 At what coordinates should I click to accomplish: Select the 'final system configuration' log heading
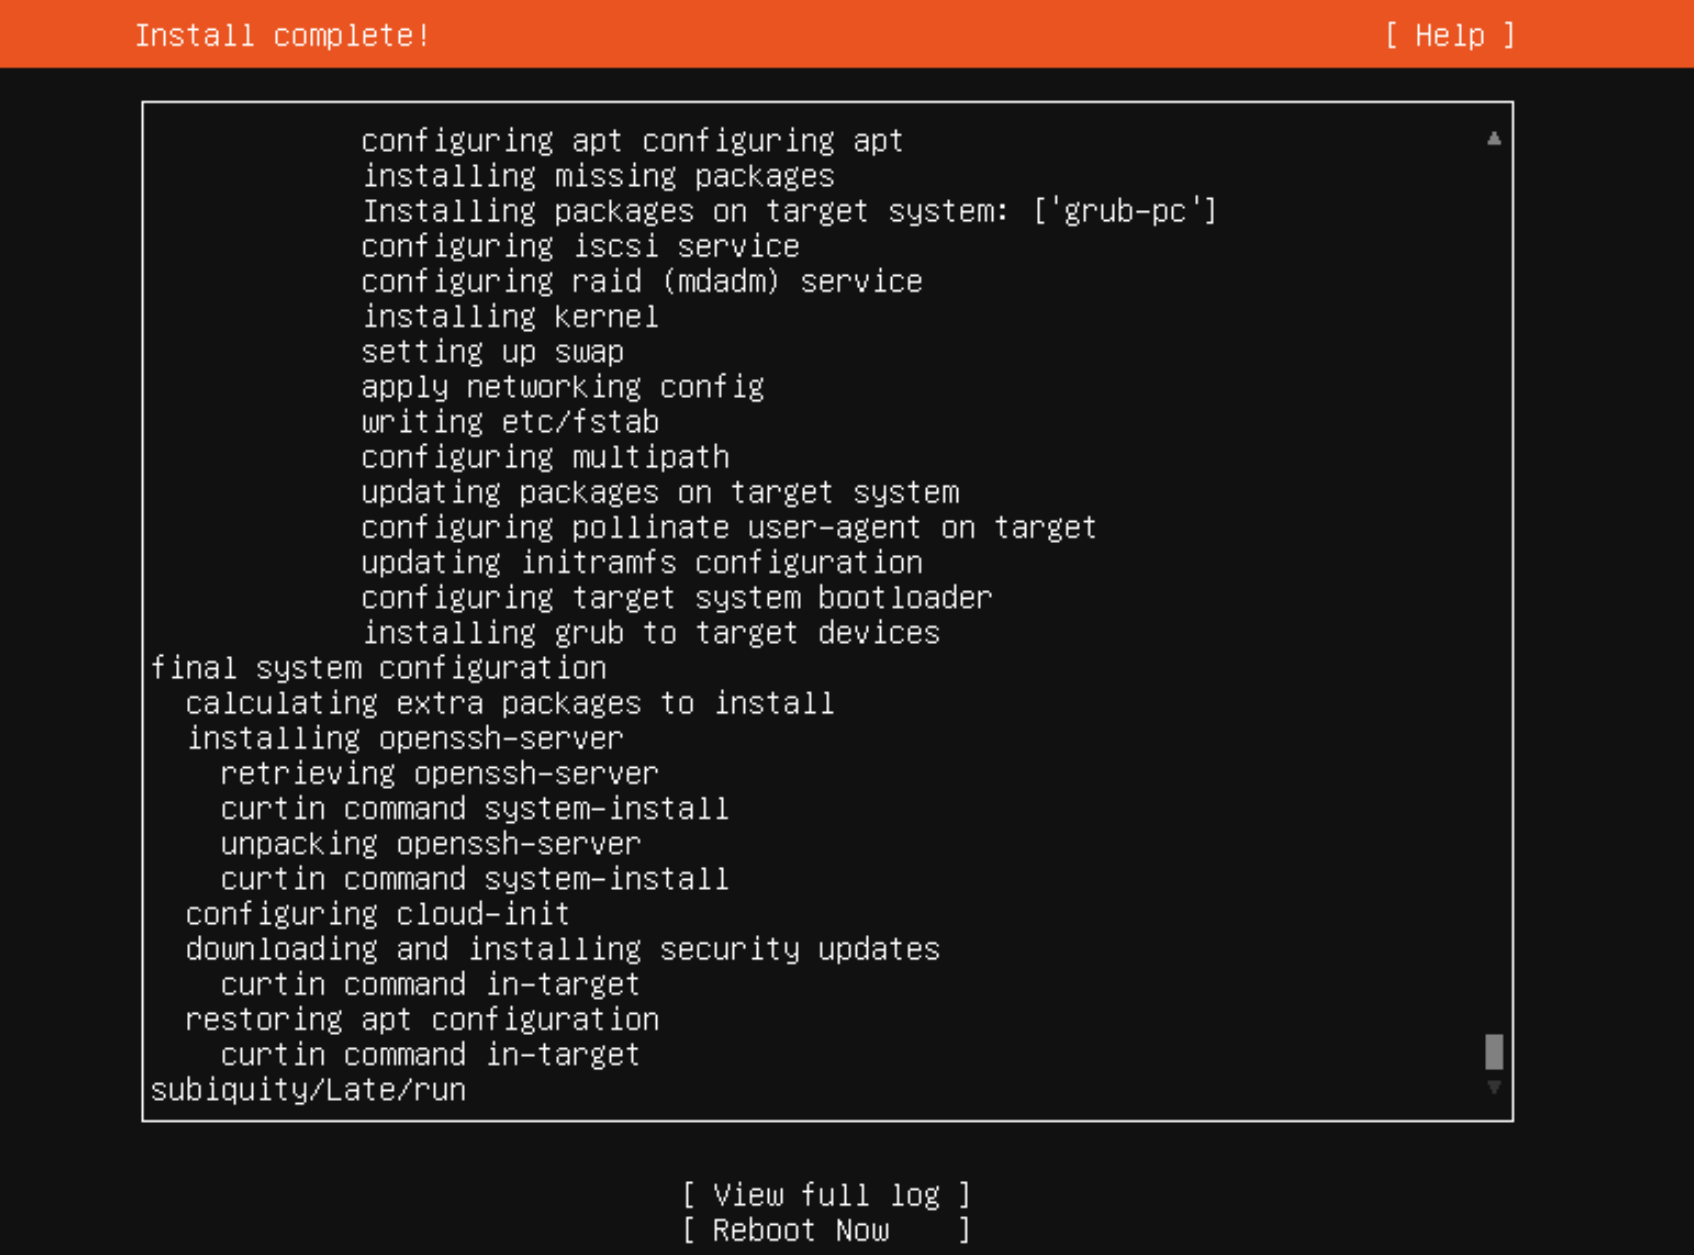(378, 668)
